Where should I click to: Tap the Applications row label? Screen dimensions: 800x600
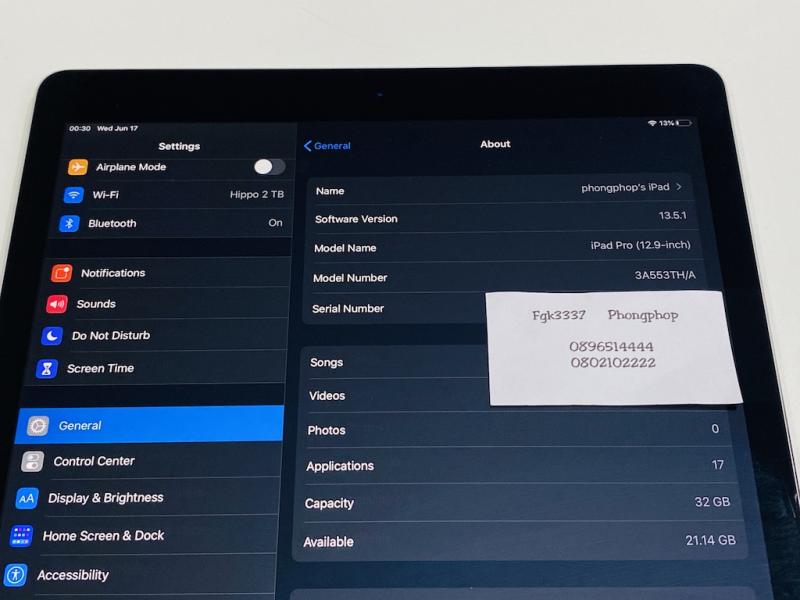click(x=340, y=466)
